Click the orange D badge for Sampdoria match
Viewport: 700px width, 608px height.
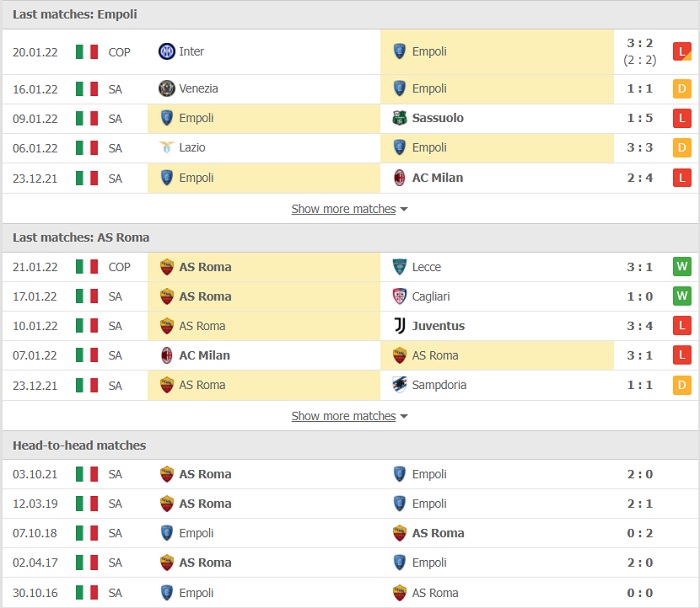[x=682, y=385]
